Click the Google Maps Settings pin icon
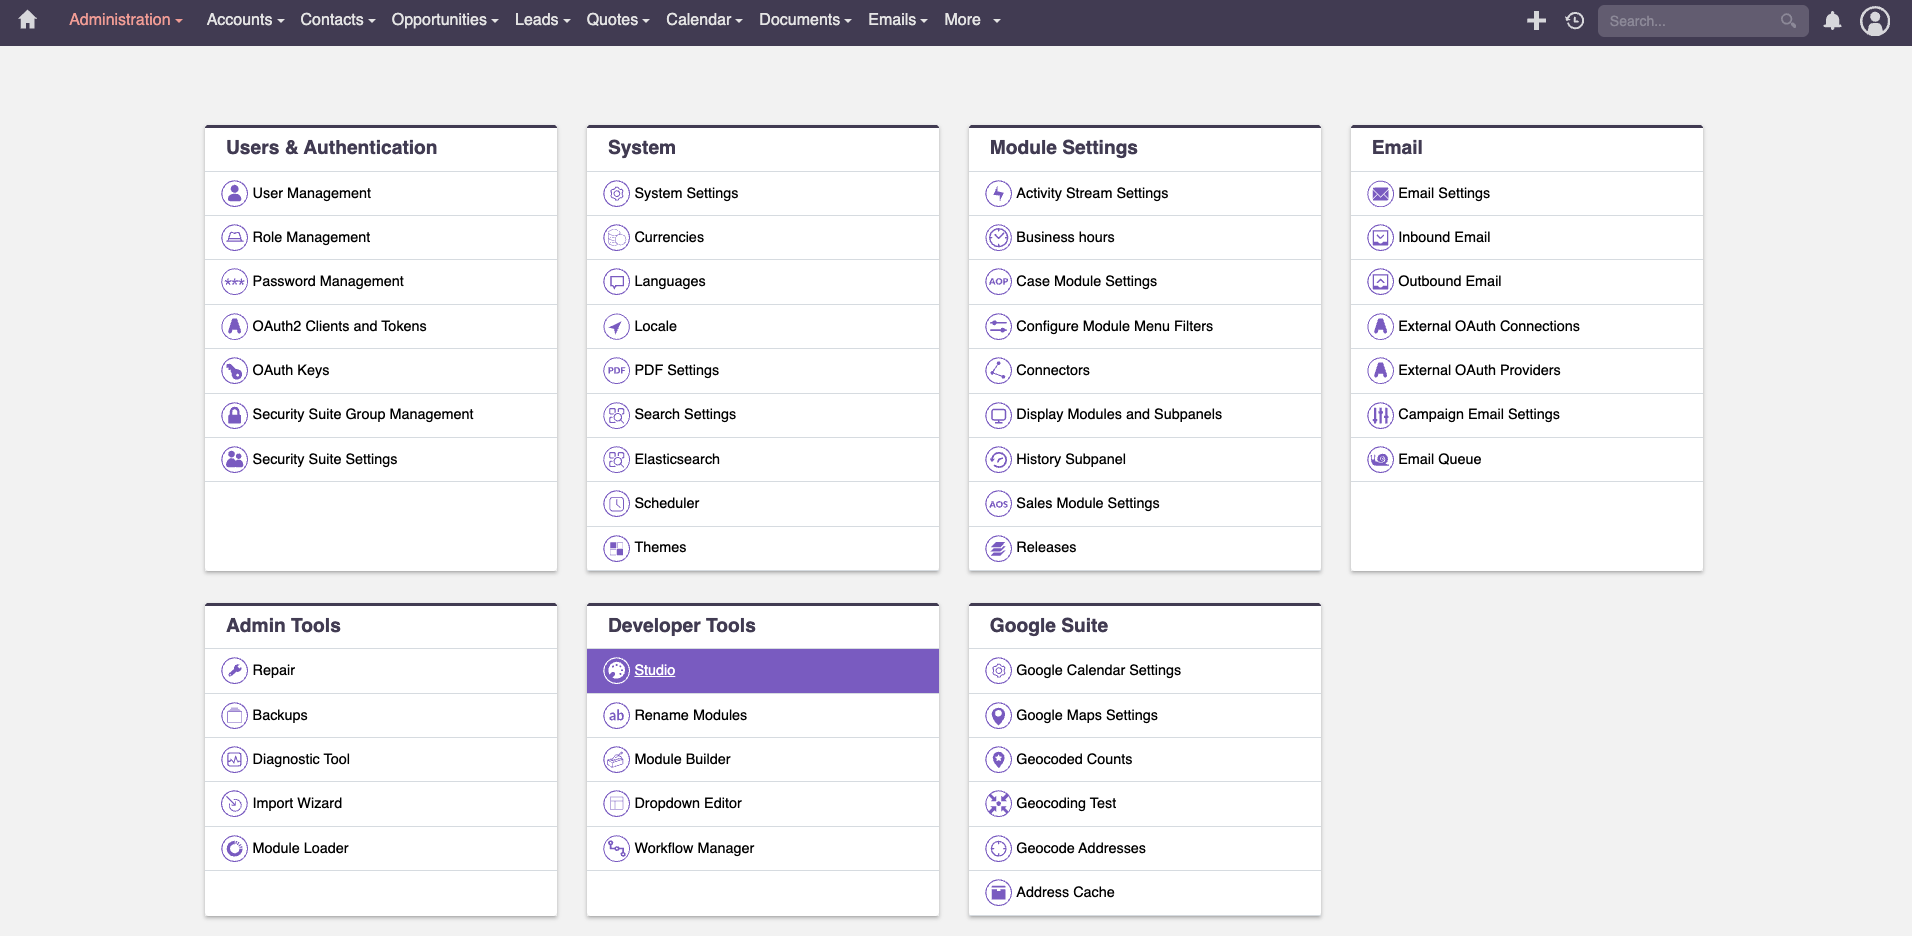The image size is (1912, 936). pos(998,716)
